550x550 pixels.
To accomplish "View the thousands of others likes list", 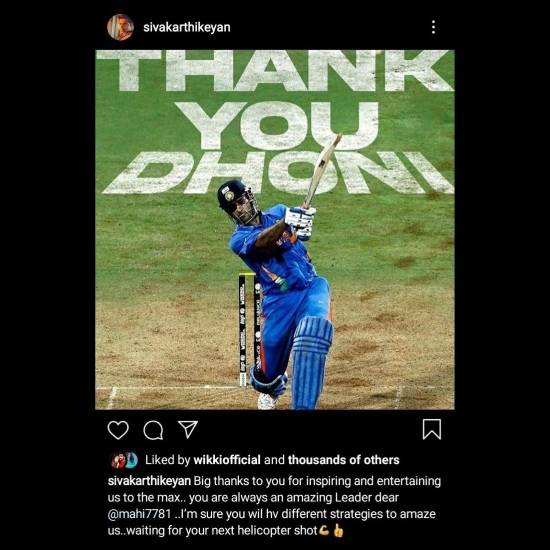I will [x=343, y=460].
